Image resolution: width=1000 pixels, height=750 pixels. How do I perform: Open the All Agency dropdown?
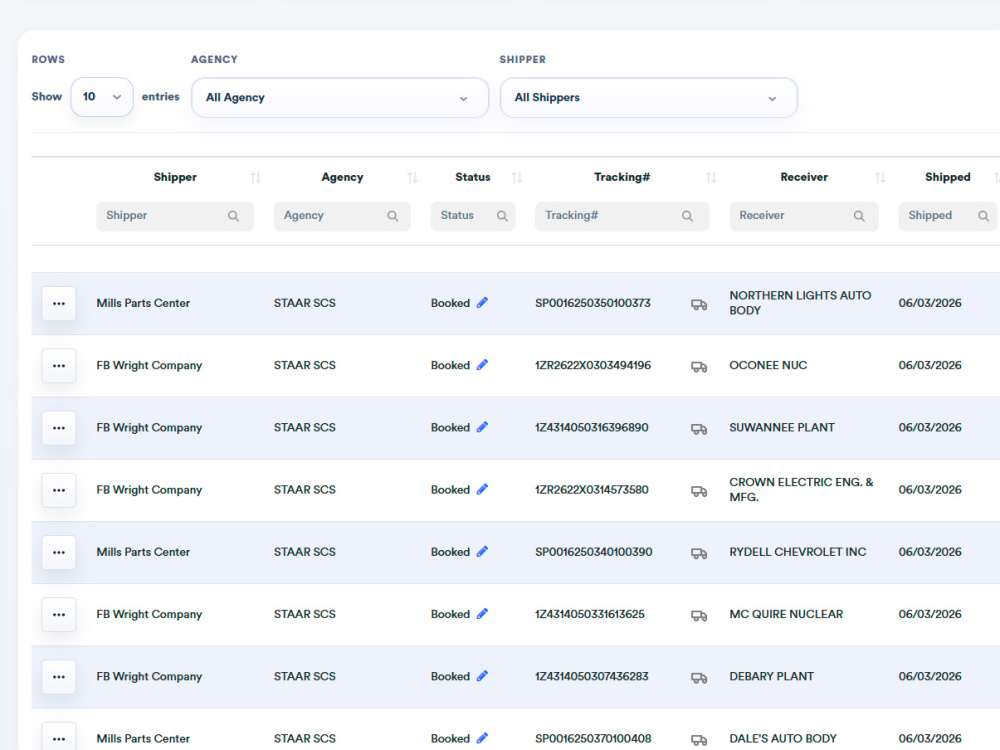click(340, 98)
